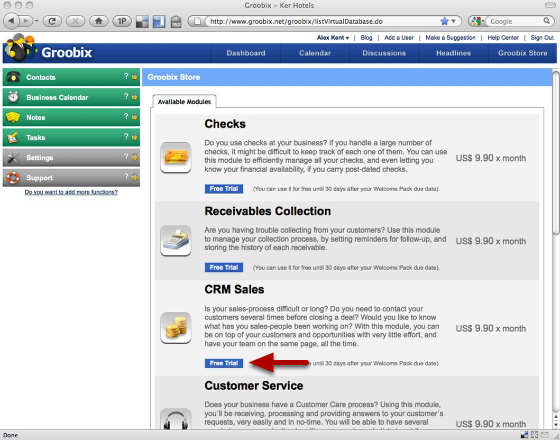
Task: Open the Notes sidebar module
Action: tap(71, 117)
